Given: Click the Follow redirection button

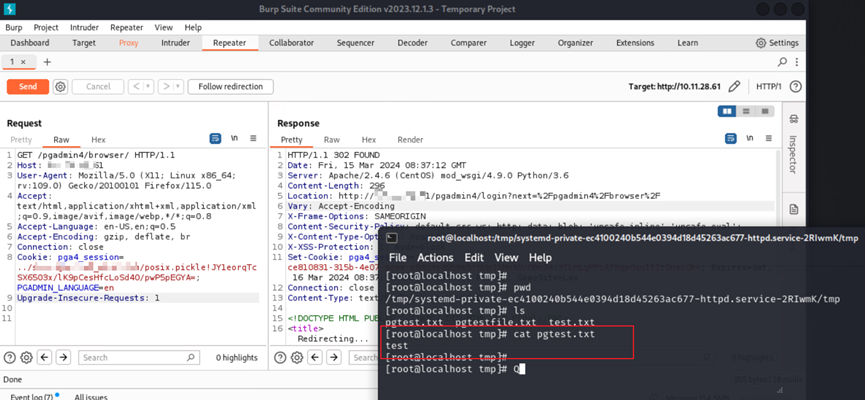Looking at the screenshot, I should point(230,87).
